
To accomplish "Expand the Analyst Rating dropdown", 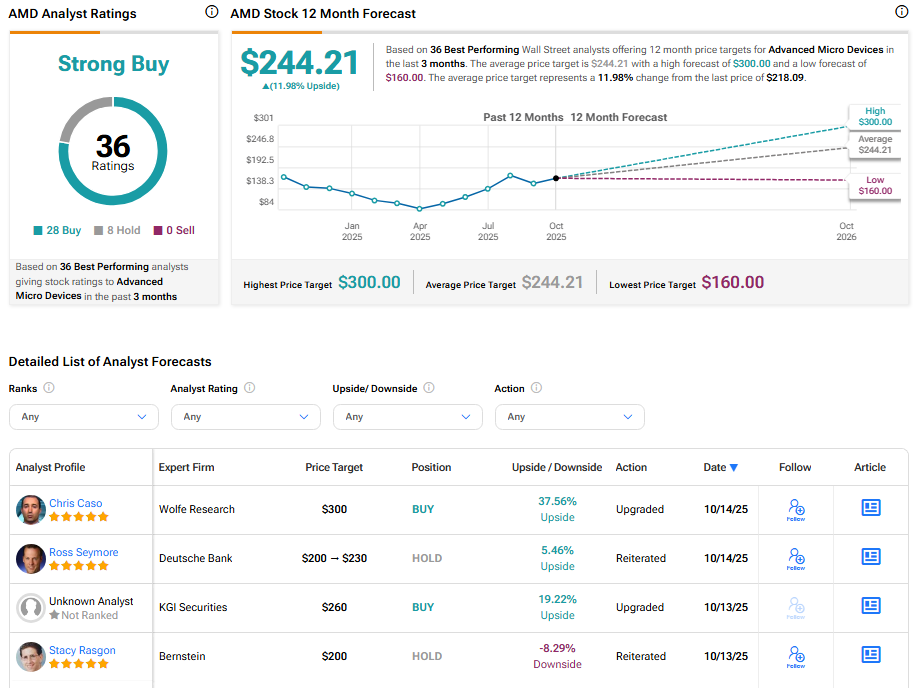I will click(245, 417).
